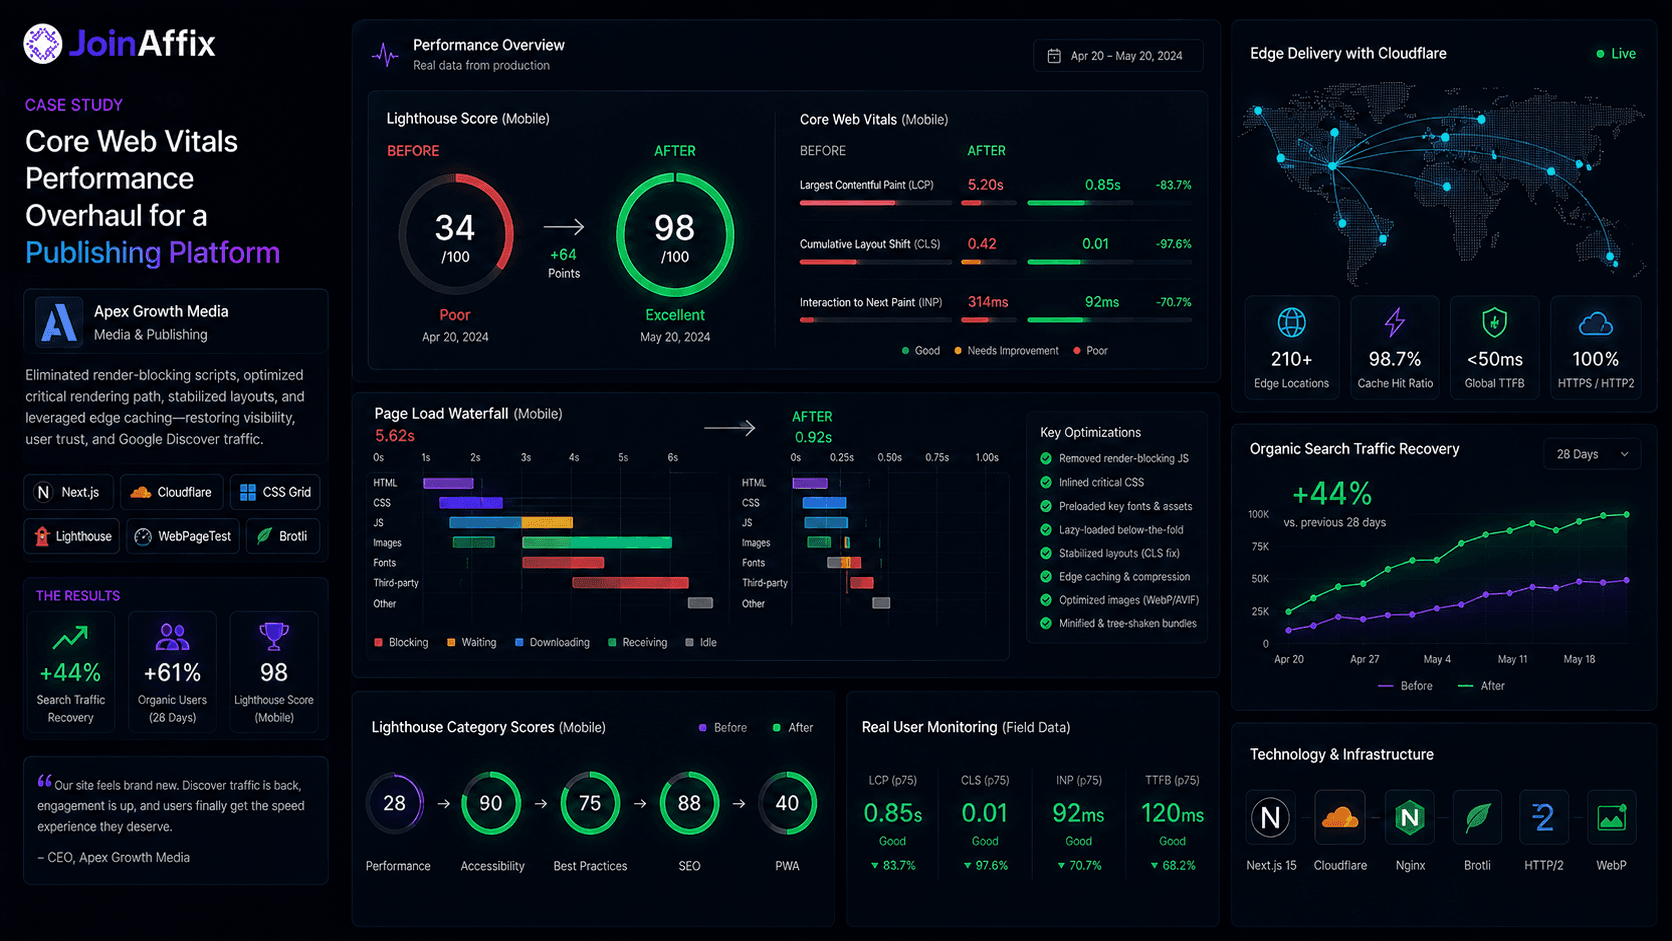Click the Edge Locations 210+ card
The width and height of the screenshot is (1672, 941).
(x=1292, y=347)
